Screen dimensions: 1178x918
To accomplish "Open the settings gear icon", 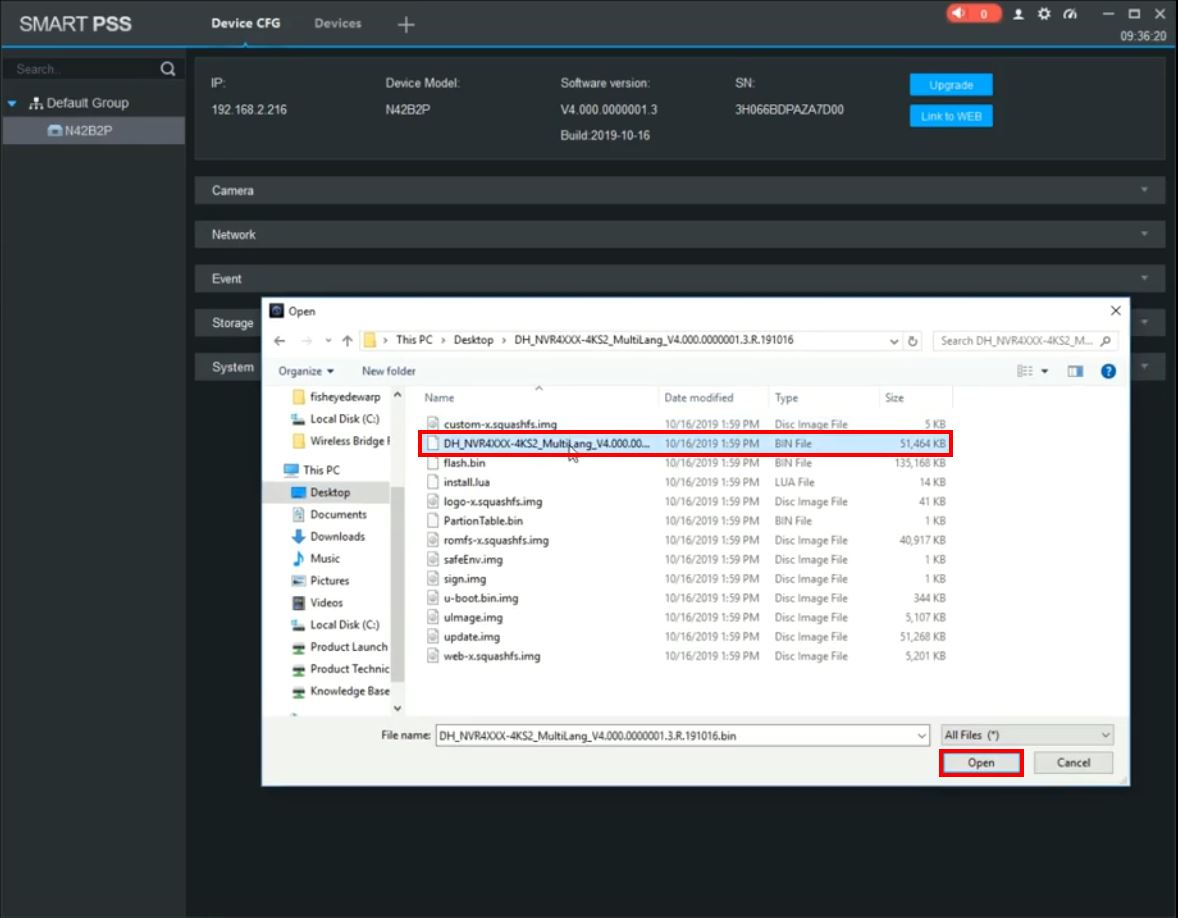I will (1044, 14).
